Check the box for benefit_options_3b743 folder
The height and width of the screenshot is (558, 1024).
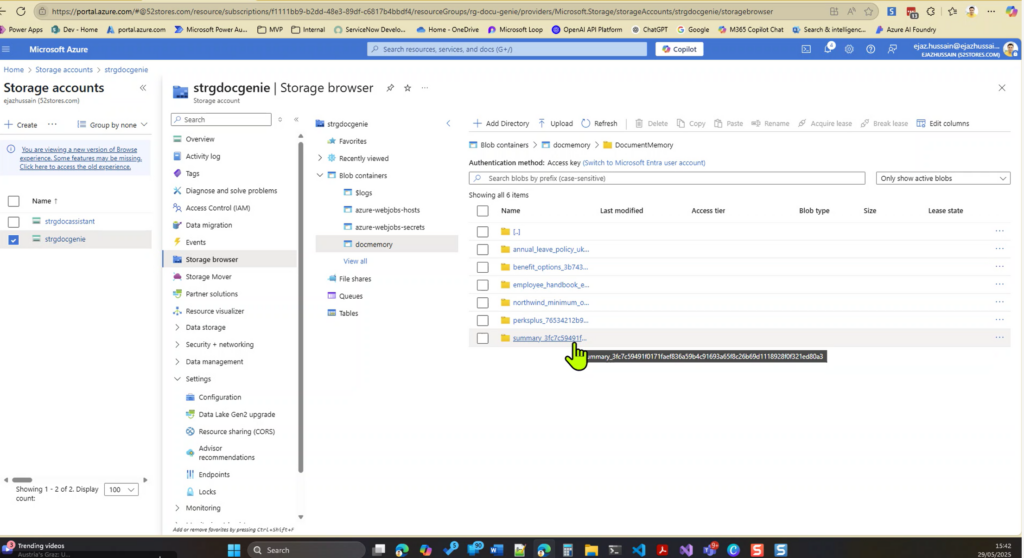point(483,267)
